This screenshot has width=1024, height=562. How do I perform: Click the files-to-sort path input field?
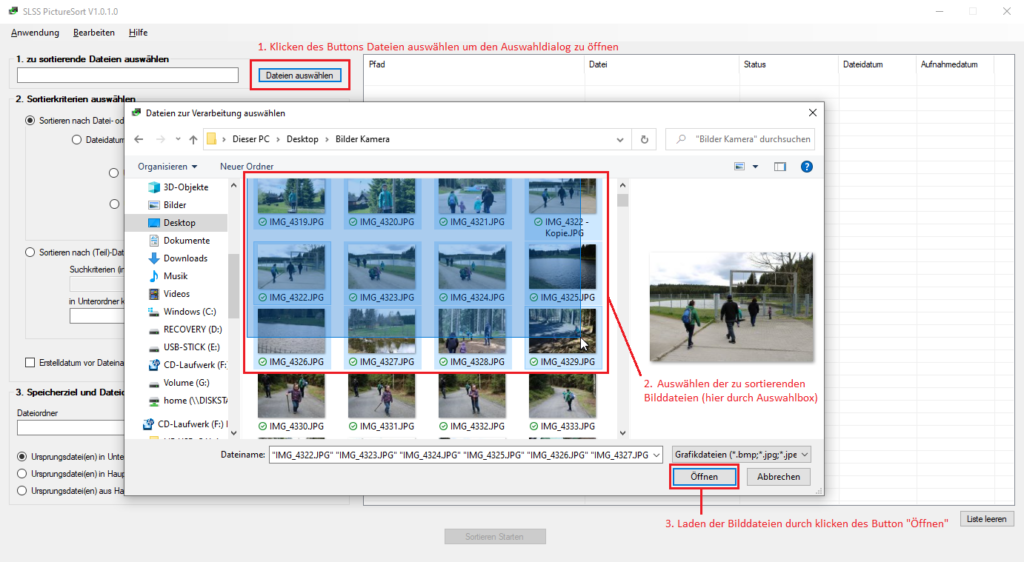point(128,75)
